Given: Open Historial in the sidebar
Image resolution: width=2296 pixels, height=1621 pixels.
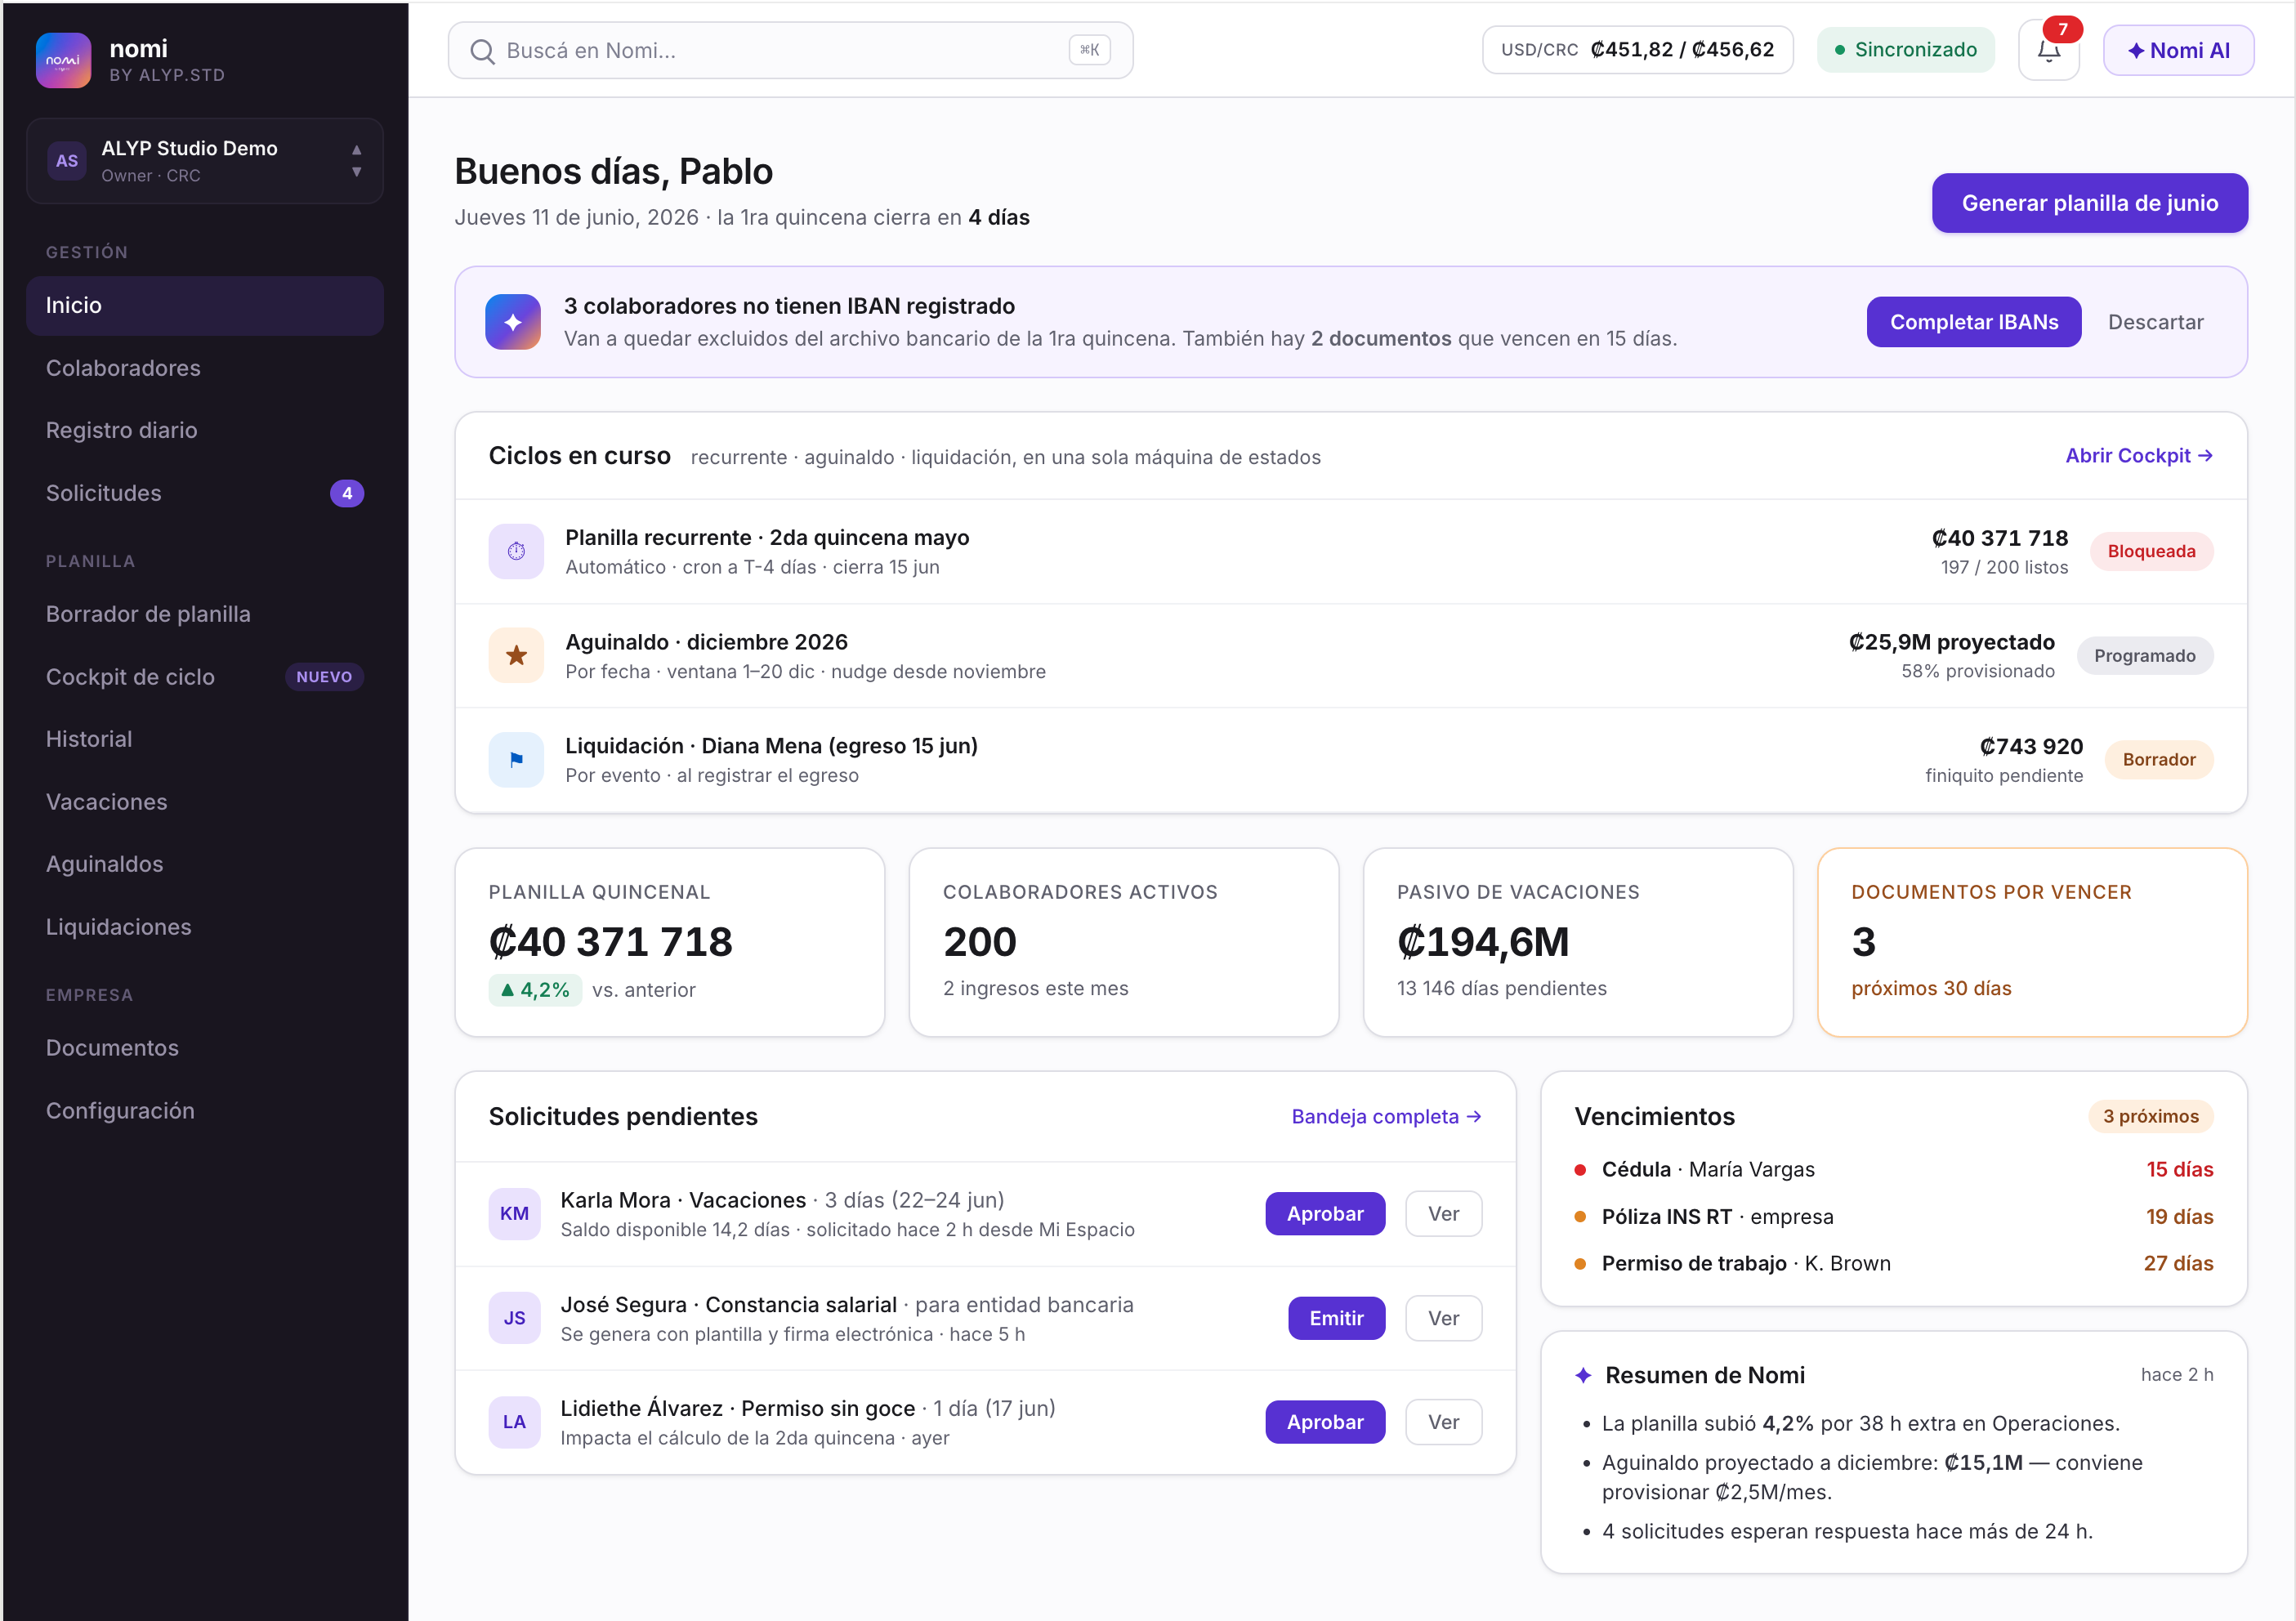Looking at the screenshot, I should click(x=205, y=739).
